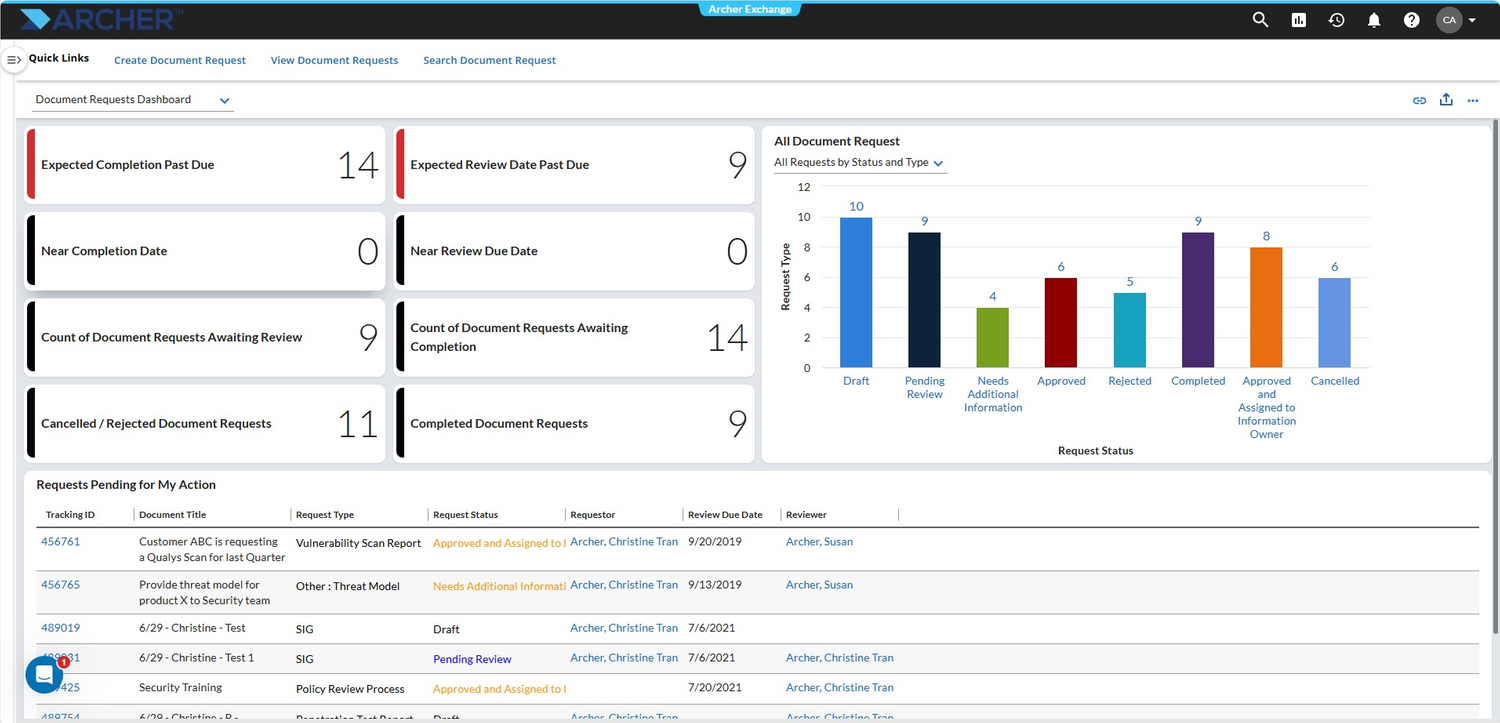Click the Draft axis label
This screenshot has height=723, width=1500.
(856, 381)
